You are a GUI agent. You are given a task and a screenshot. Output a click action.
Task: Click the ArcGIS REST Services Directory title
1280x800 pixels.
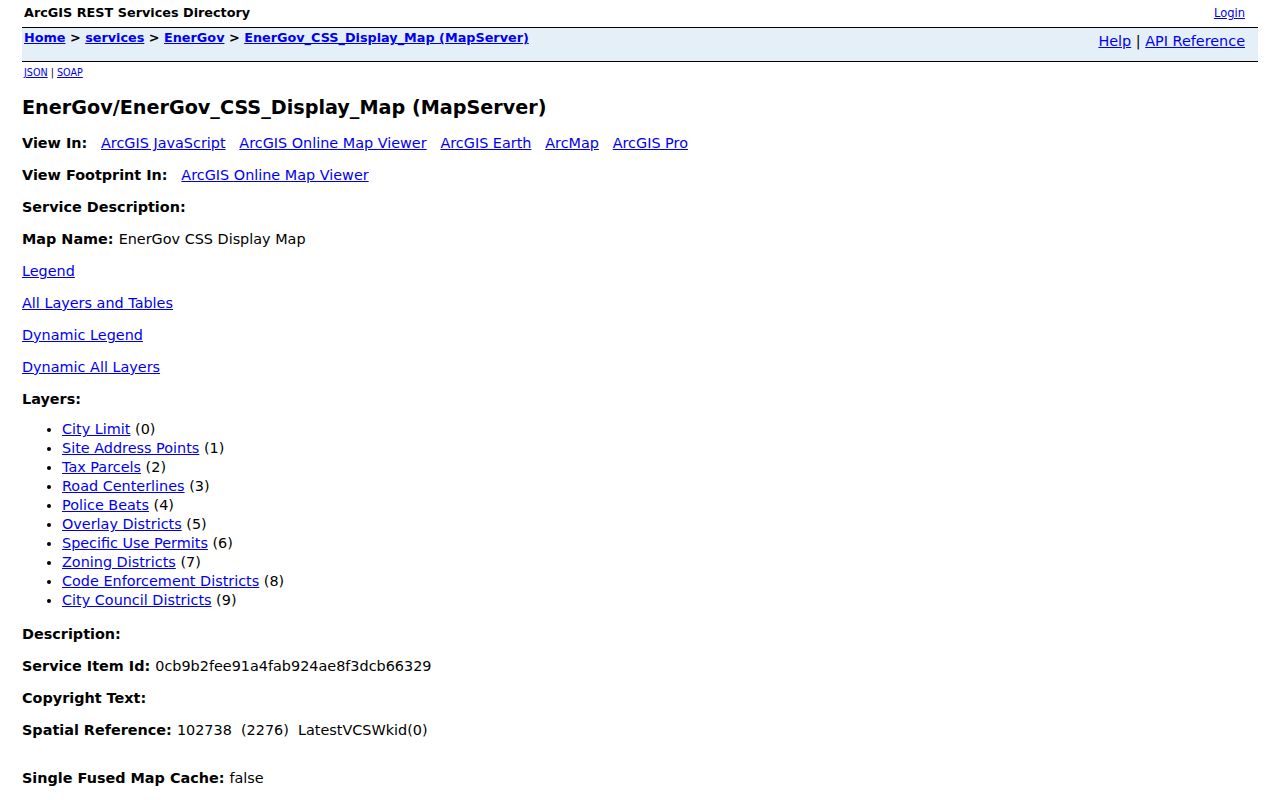click(x=137, y=13)
